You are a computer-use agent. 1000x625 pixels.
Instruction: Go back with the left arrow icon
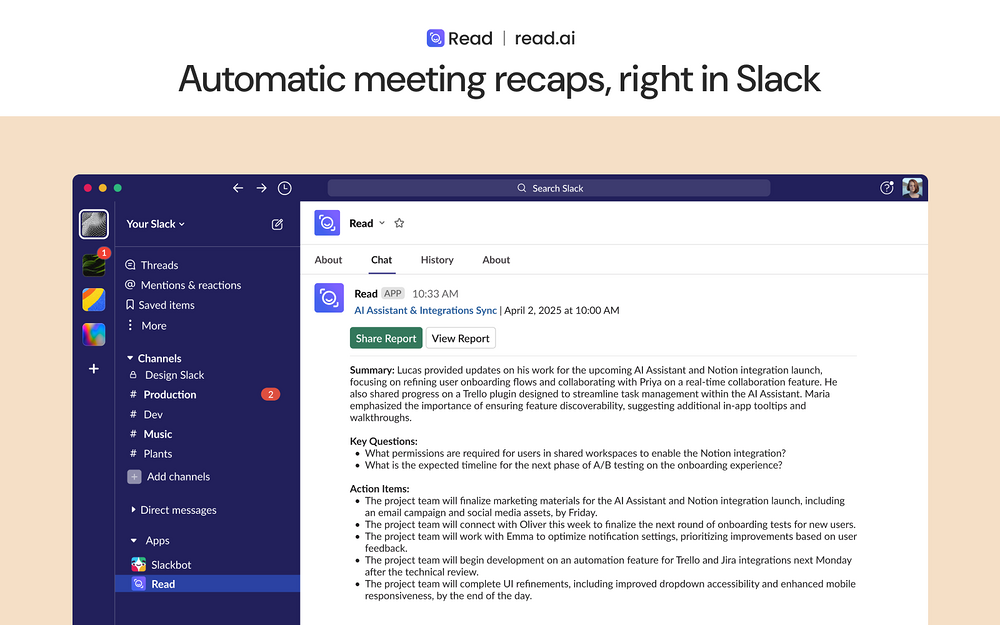tap(238, 188)
